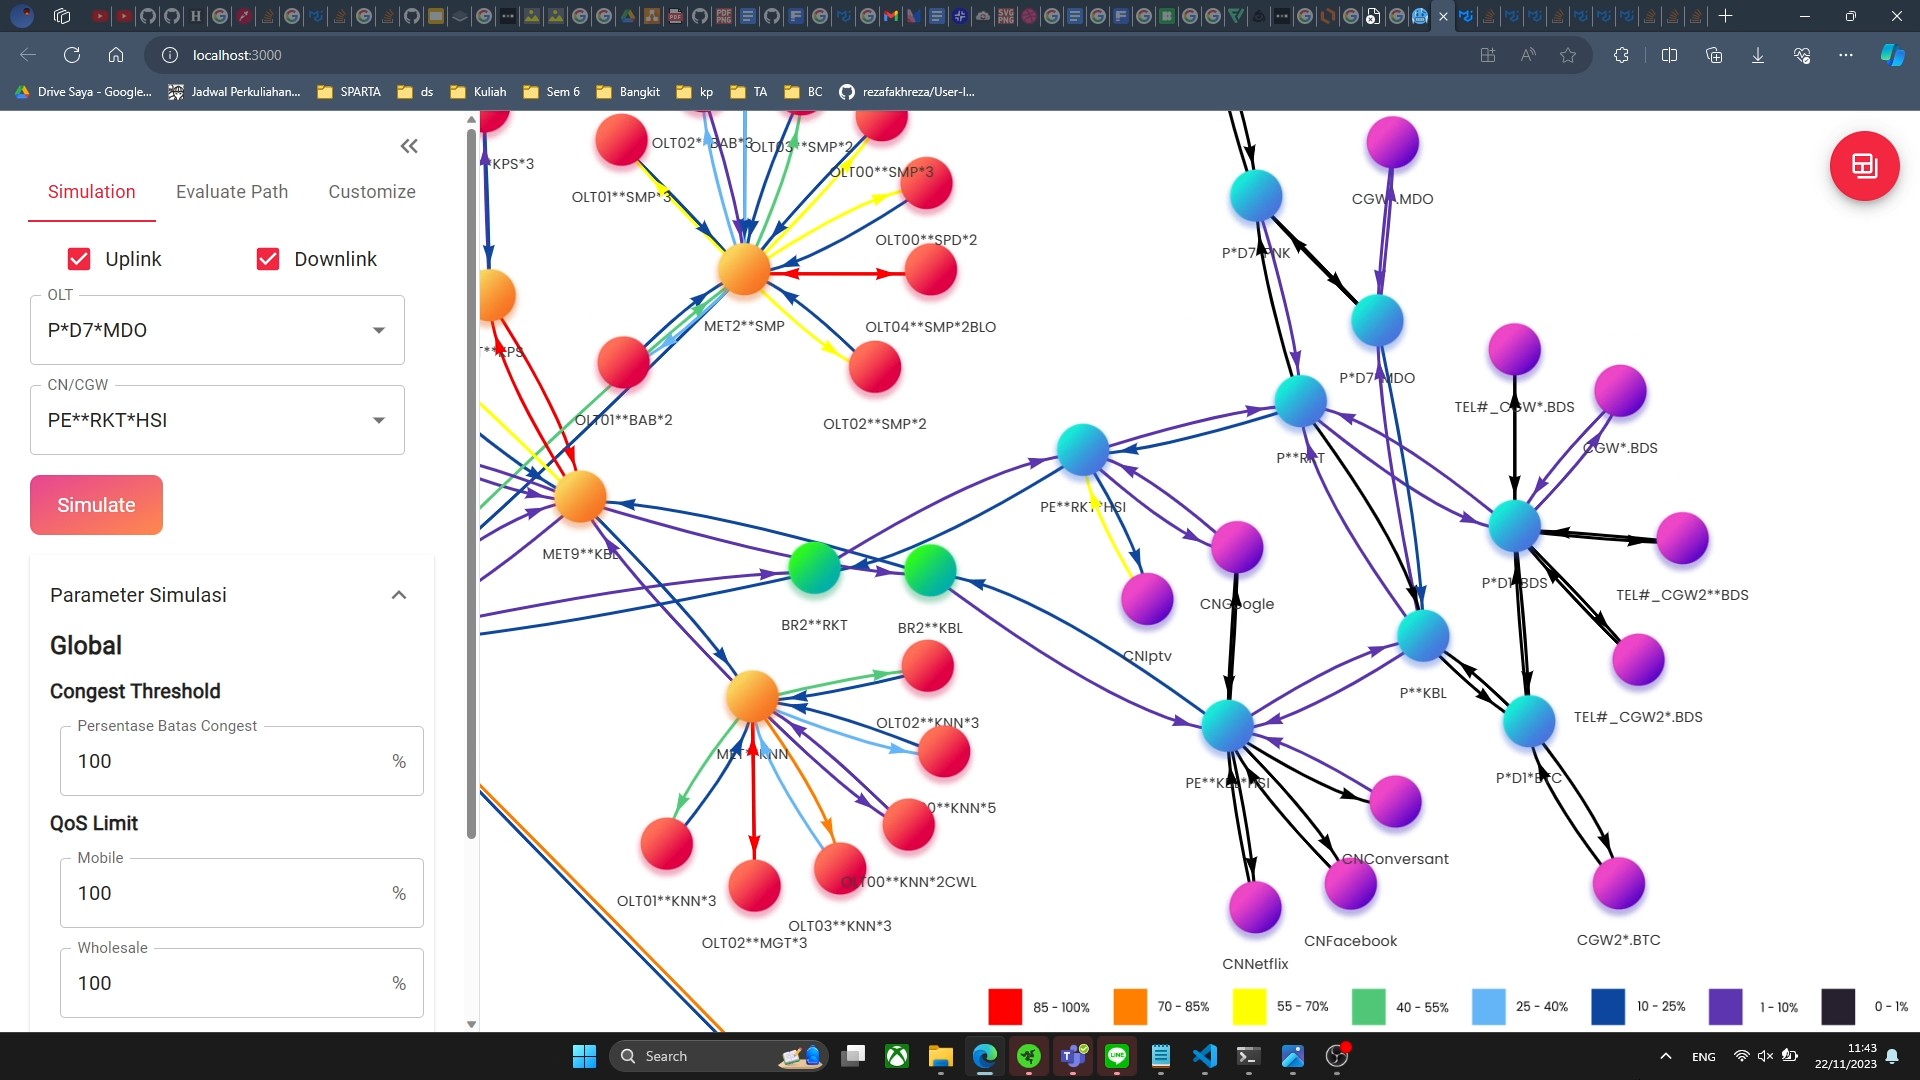Click the browser home icon

click(x=116, y=55)
